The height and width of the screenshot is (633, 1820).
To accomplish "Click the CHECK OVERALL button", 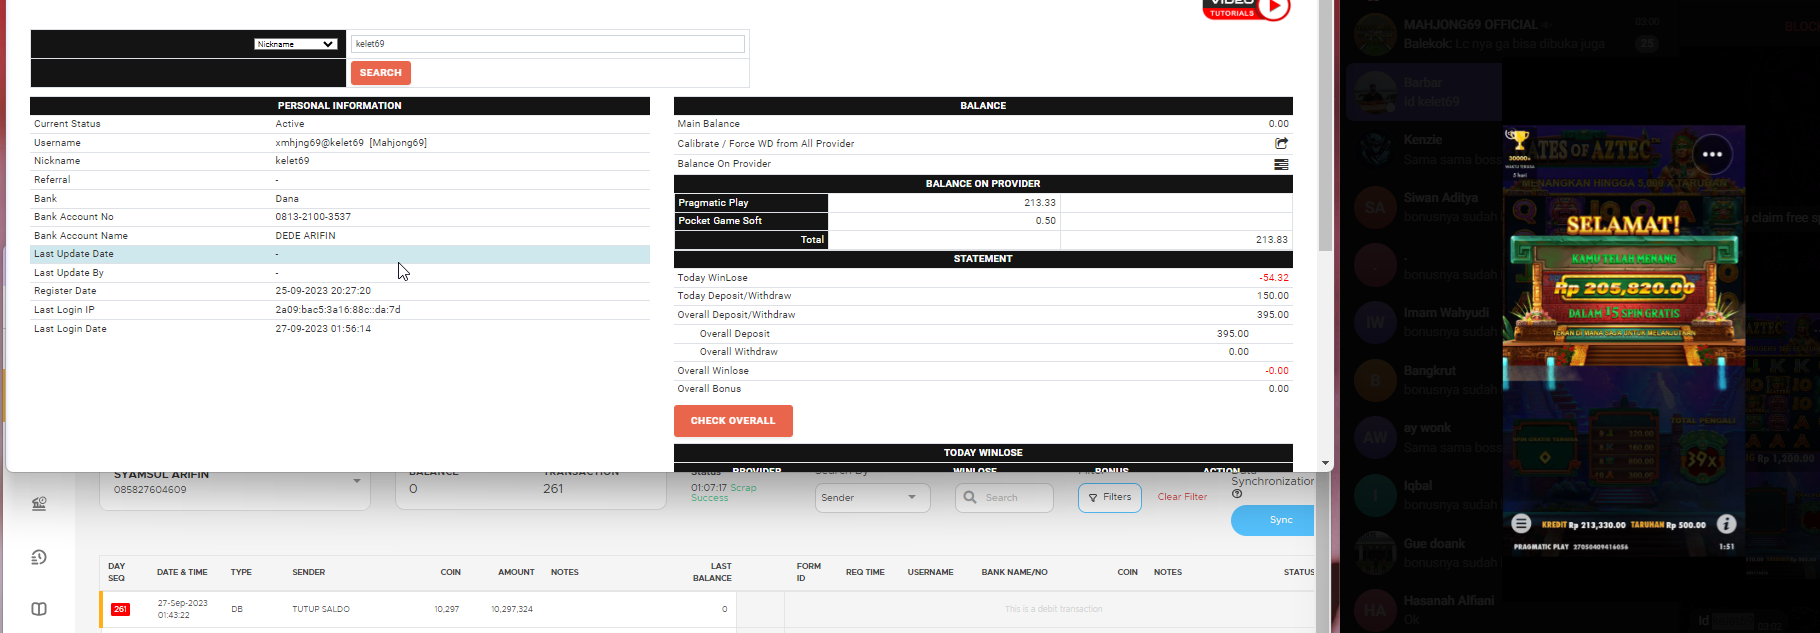I will pyautogui.click(x=733, y=421).
